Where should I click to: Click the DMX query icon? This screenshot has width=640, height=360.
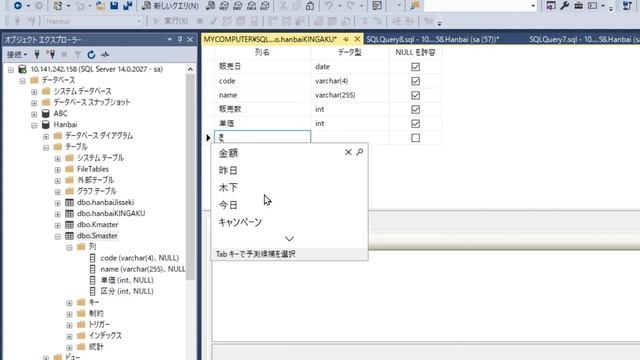click(x=238, y=6)
